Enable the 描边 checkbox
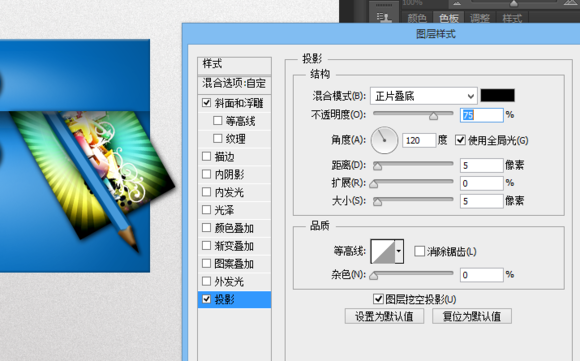Viewport: 580px width, 361px height. click(206, 156)
